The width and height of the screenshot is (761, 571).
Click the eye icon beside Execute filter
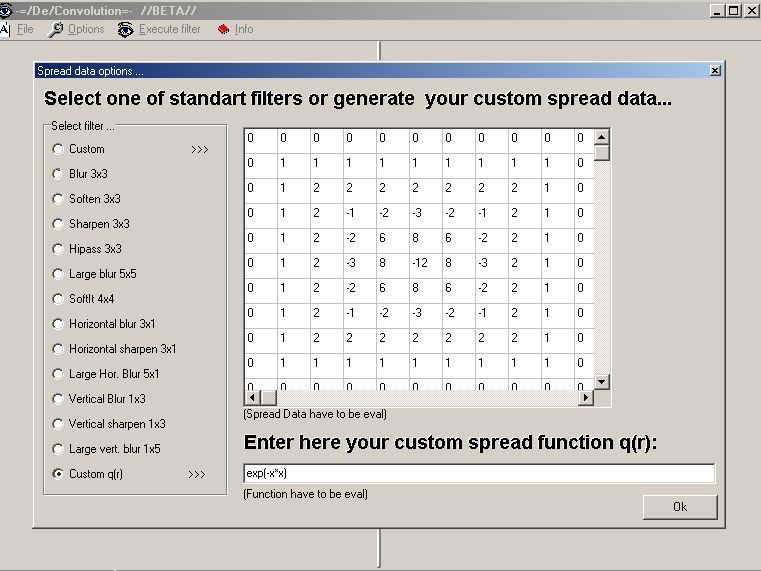click(x=125, y=29)
